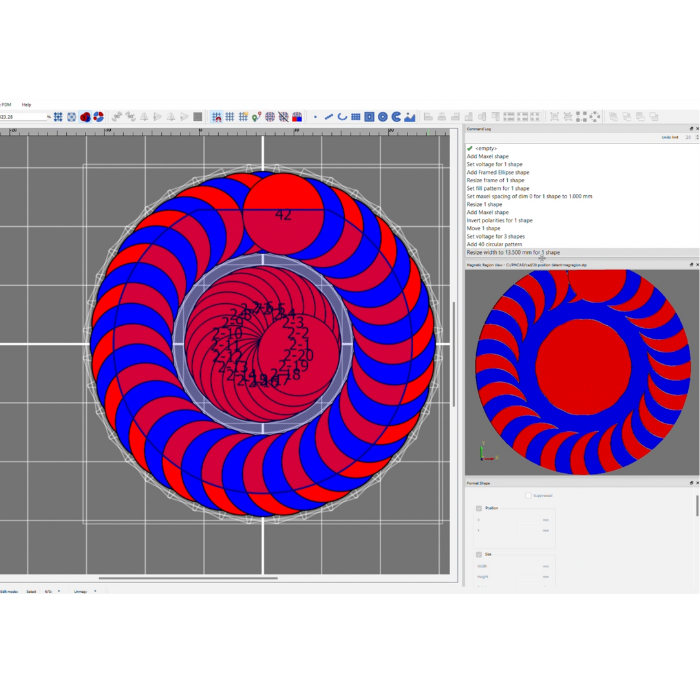
Task: Toggle the grid display icon
Action: pos(230,117)
